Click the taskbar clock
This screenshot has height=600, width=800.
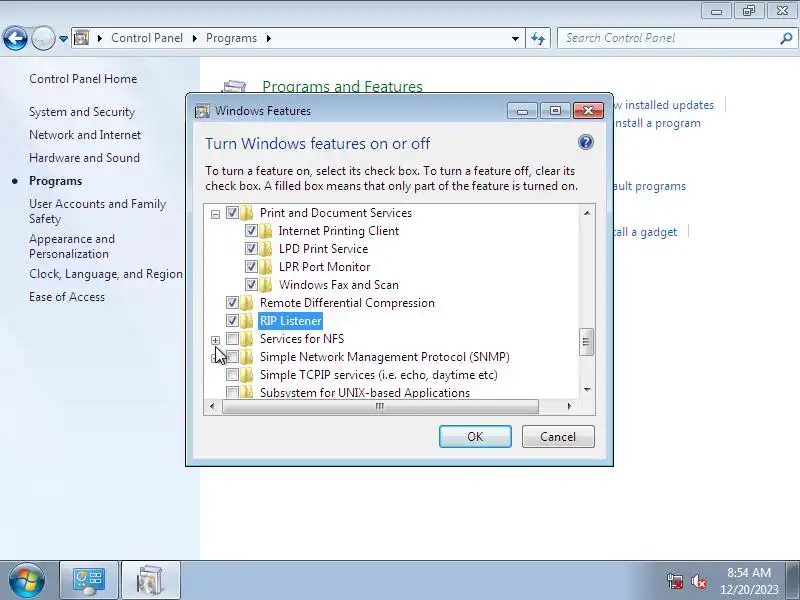pos(748,581)
